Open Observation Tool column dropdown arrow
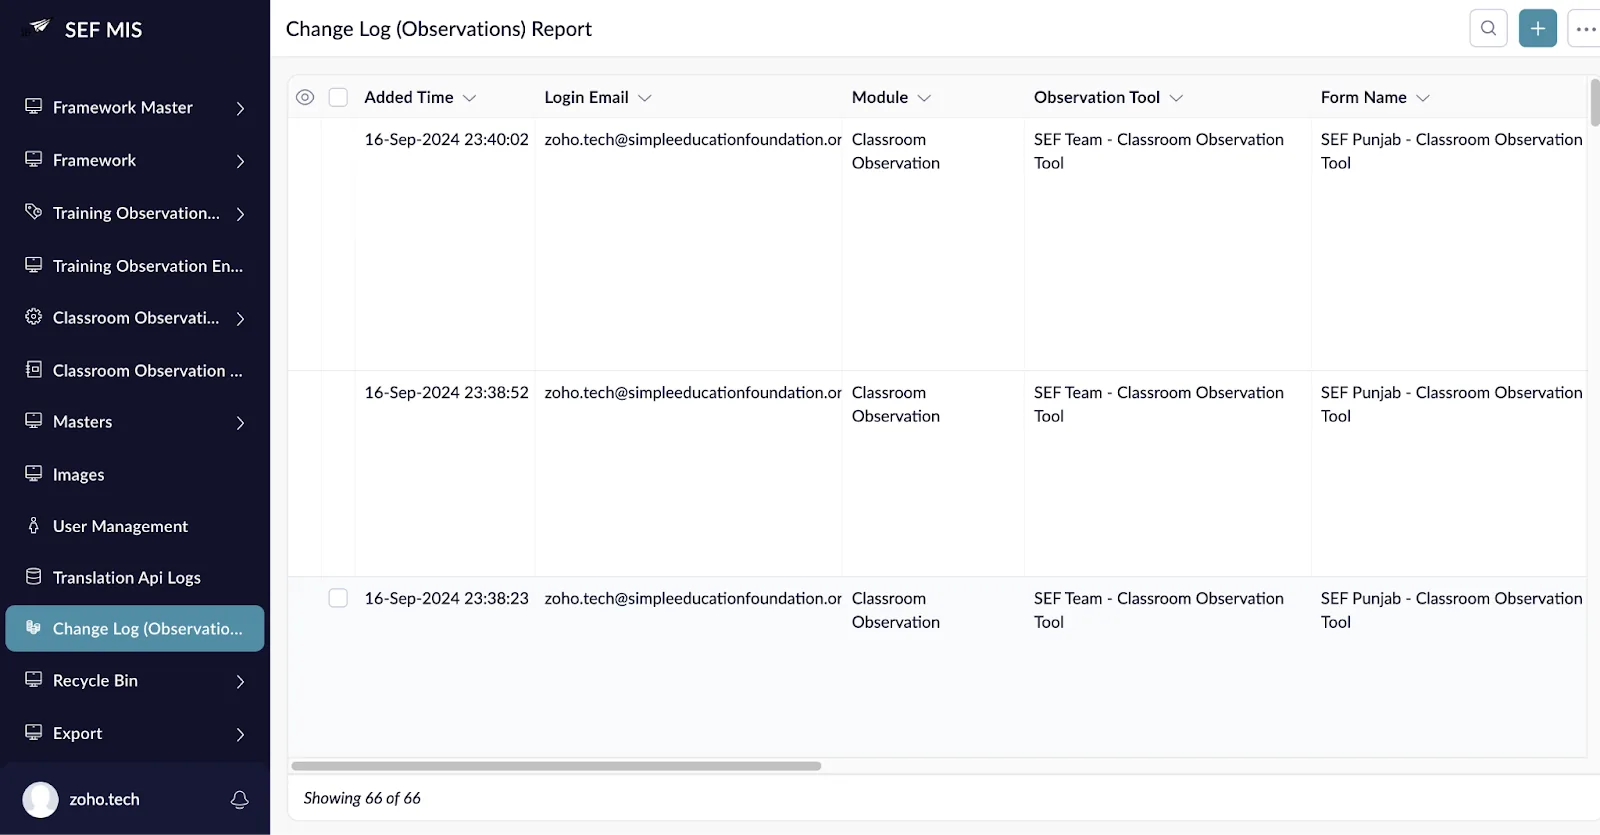This screenshot has height=835, width=1600. pyautogui.click(x=1176, y=98)
